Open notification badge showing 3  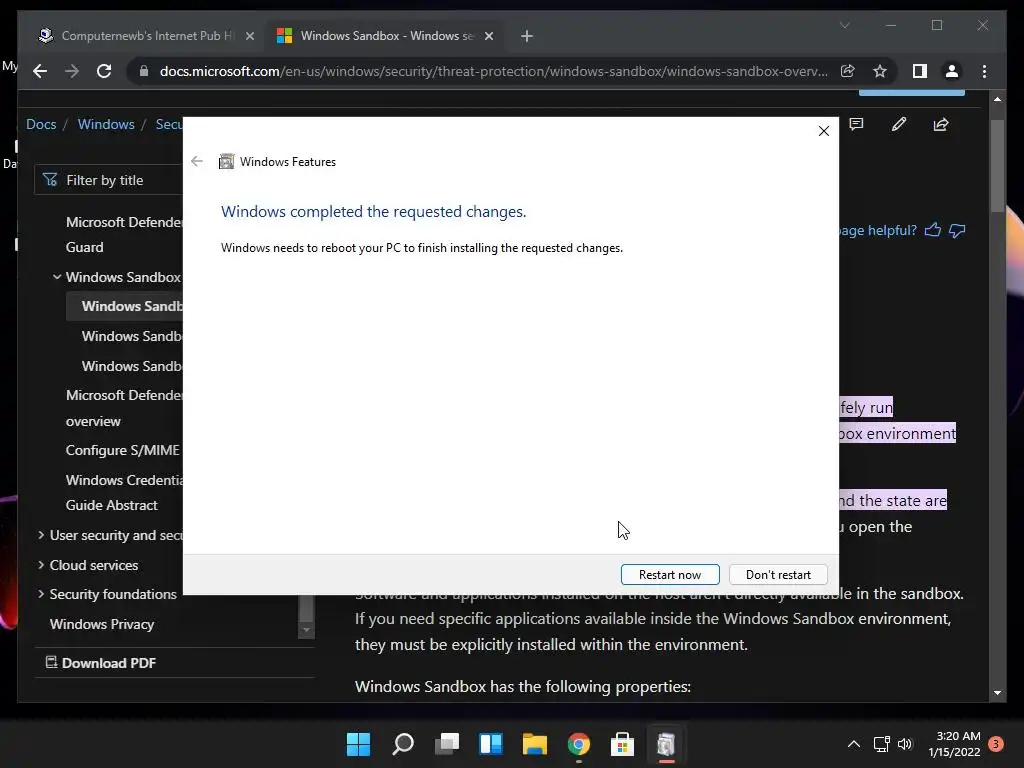pyautogui.click(x=996, y=744)
